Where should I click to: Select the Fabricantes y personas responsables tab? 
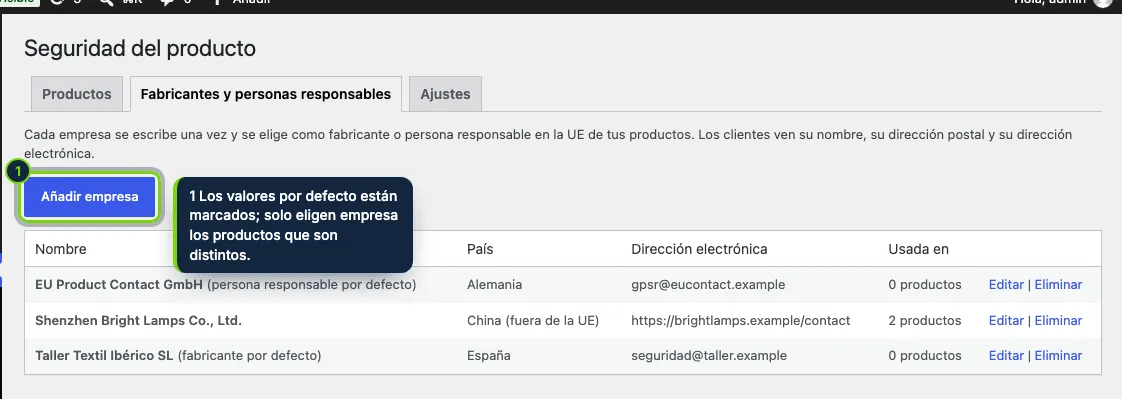[265, 94]
